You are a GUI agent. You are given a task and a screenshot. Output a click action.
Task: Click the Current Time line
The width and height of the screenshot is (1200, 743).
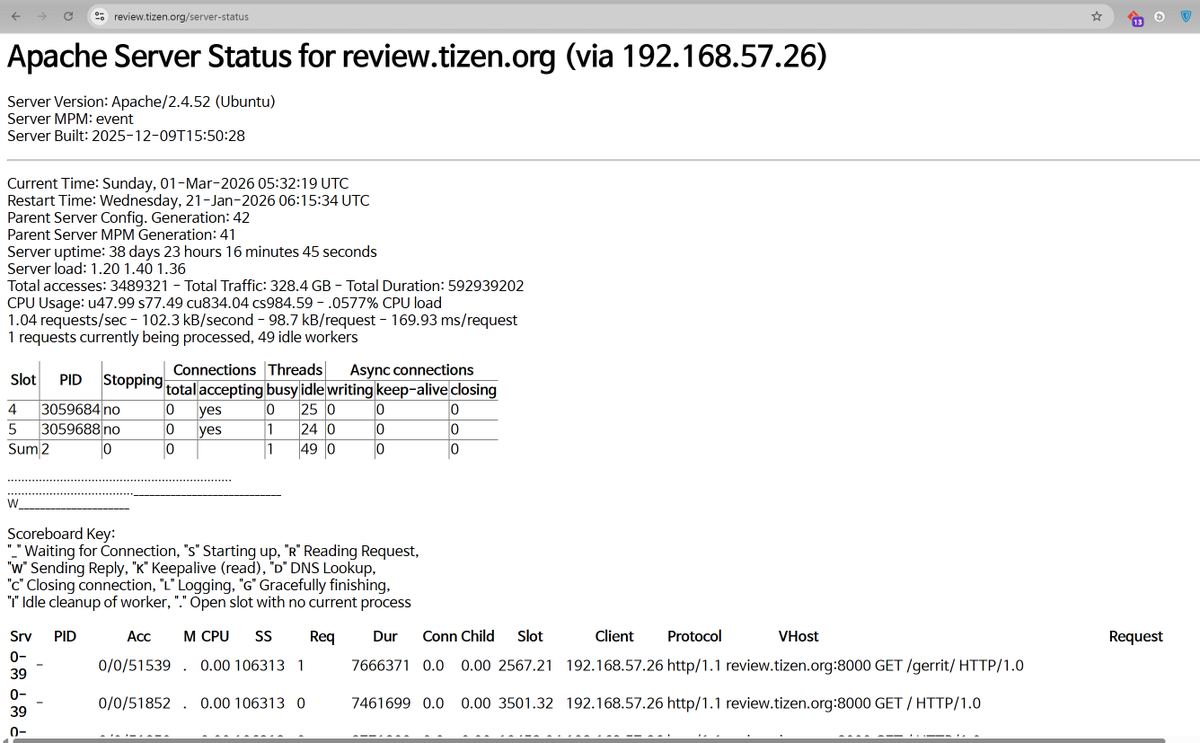[178, 183]
